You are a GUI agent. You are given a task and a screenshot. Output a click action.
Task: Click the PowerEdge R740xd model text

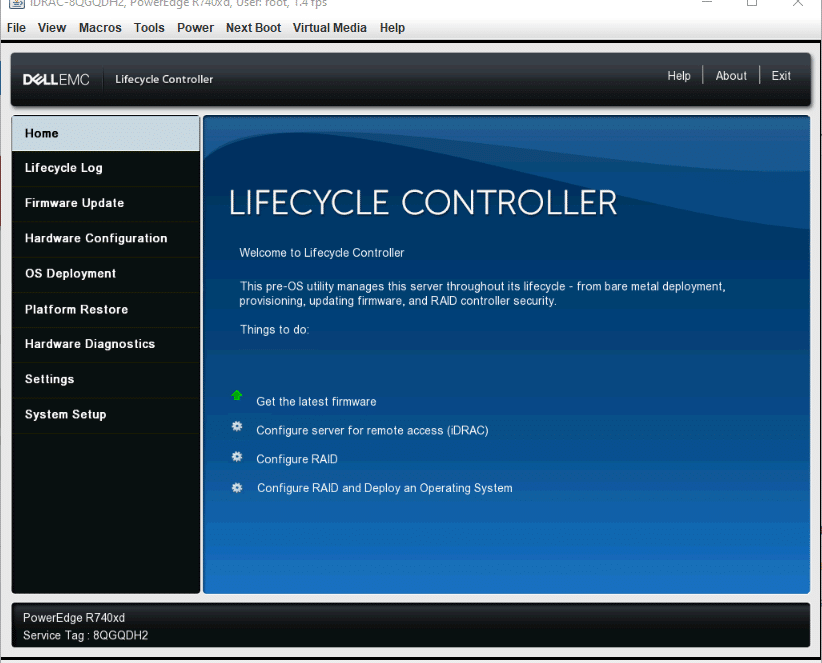coord(74,618)
